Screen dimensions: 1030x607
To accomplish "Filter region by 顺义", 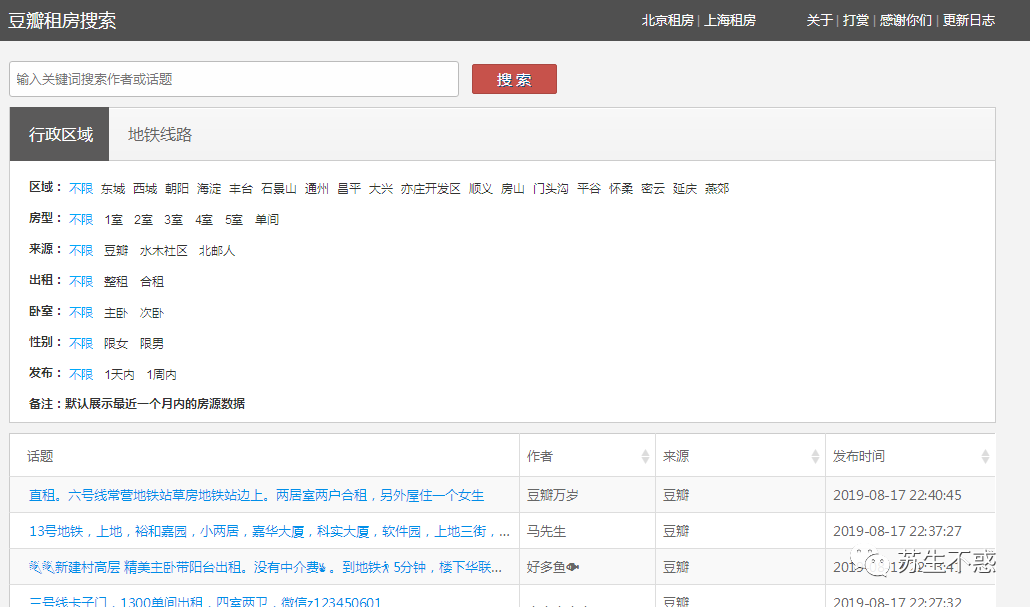I will point(480,189).
